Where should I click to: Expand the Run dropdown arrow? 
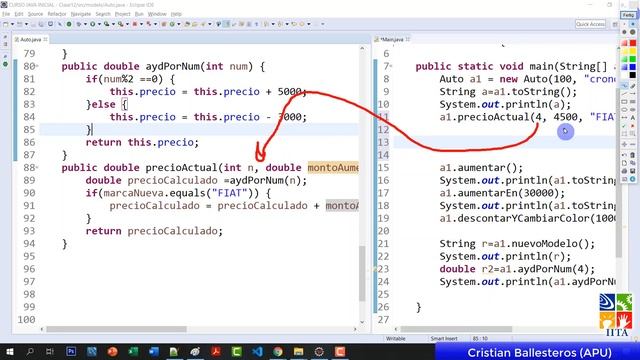pos(99,24)
